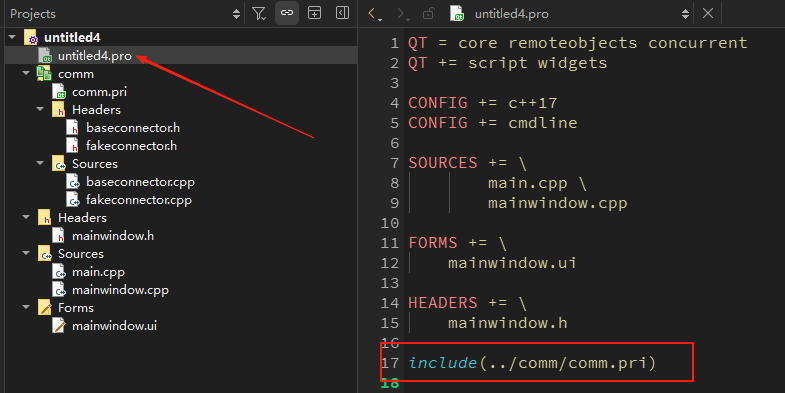This screenshot has height=393, width=785.
Task: Open the Projects view selector dropdown
Action: pyautogui.click(x=236, y=14)
